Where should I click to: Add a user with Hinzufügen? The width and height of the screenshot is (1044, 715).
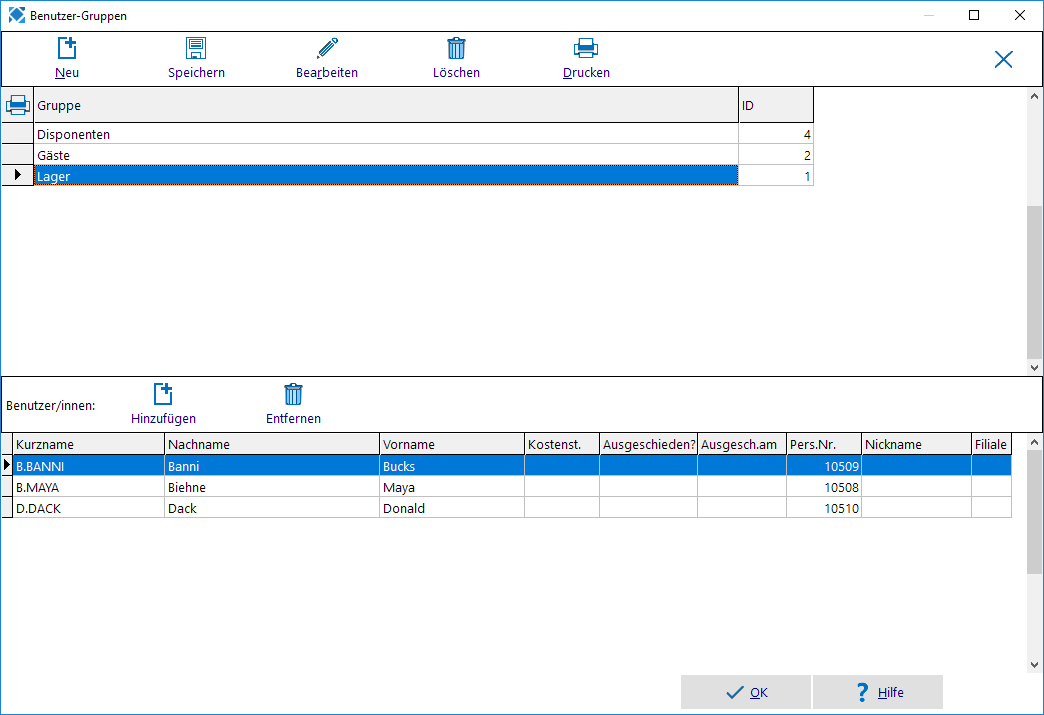tap(163, 404)
